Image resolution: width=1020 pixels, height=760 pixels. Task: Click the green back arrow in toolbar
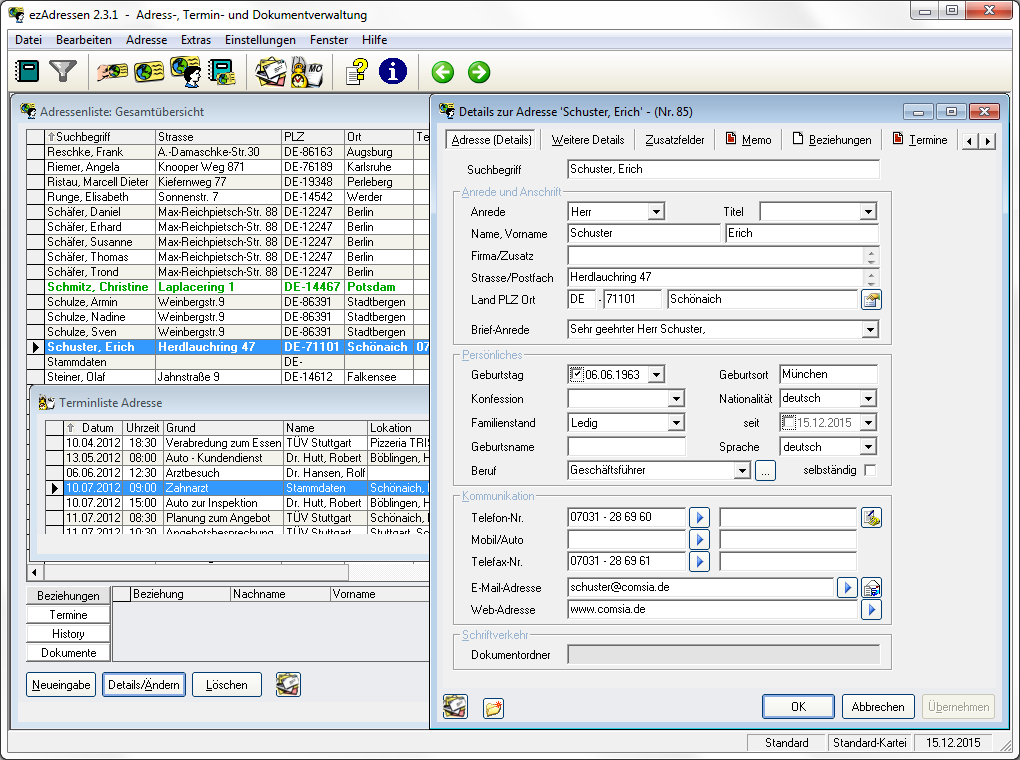click(443, 72)
